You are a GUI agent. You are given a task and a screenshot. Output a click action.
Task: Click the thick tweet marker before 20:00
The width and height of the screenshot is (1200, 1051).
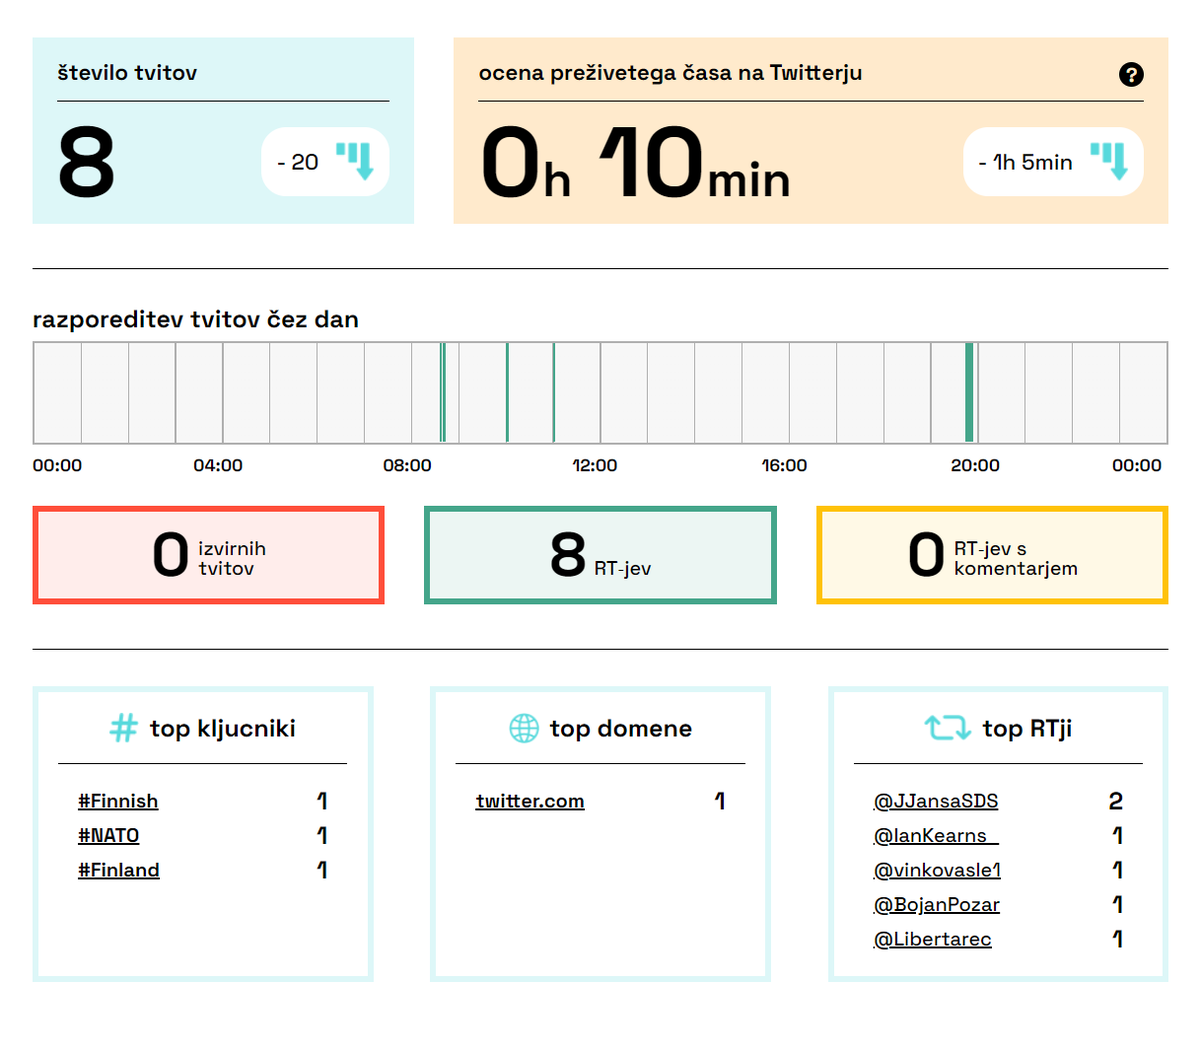(x=969, y=392)
